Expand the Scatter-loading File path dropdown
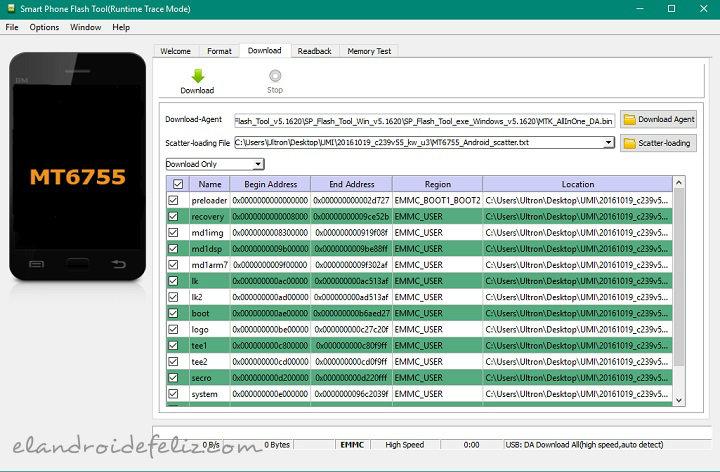The image size is (720, 472). [608, 142]
